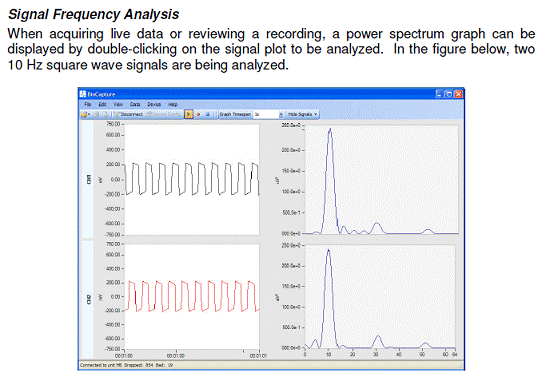Click the BioCapture app icon in the title bar
The height and width of the screenshot is (381, 546).
point(83,94)
